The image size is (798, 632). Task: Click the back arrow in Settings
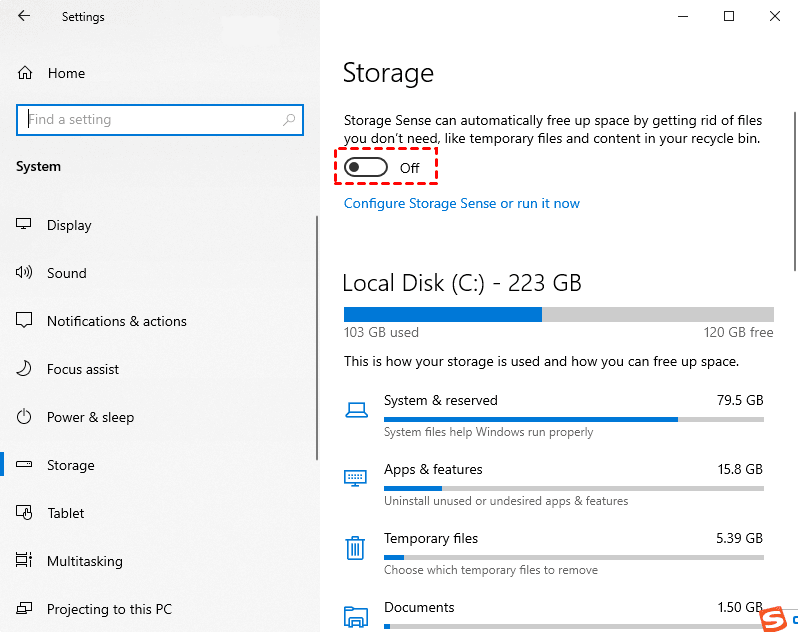[x=24, y=17]
